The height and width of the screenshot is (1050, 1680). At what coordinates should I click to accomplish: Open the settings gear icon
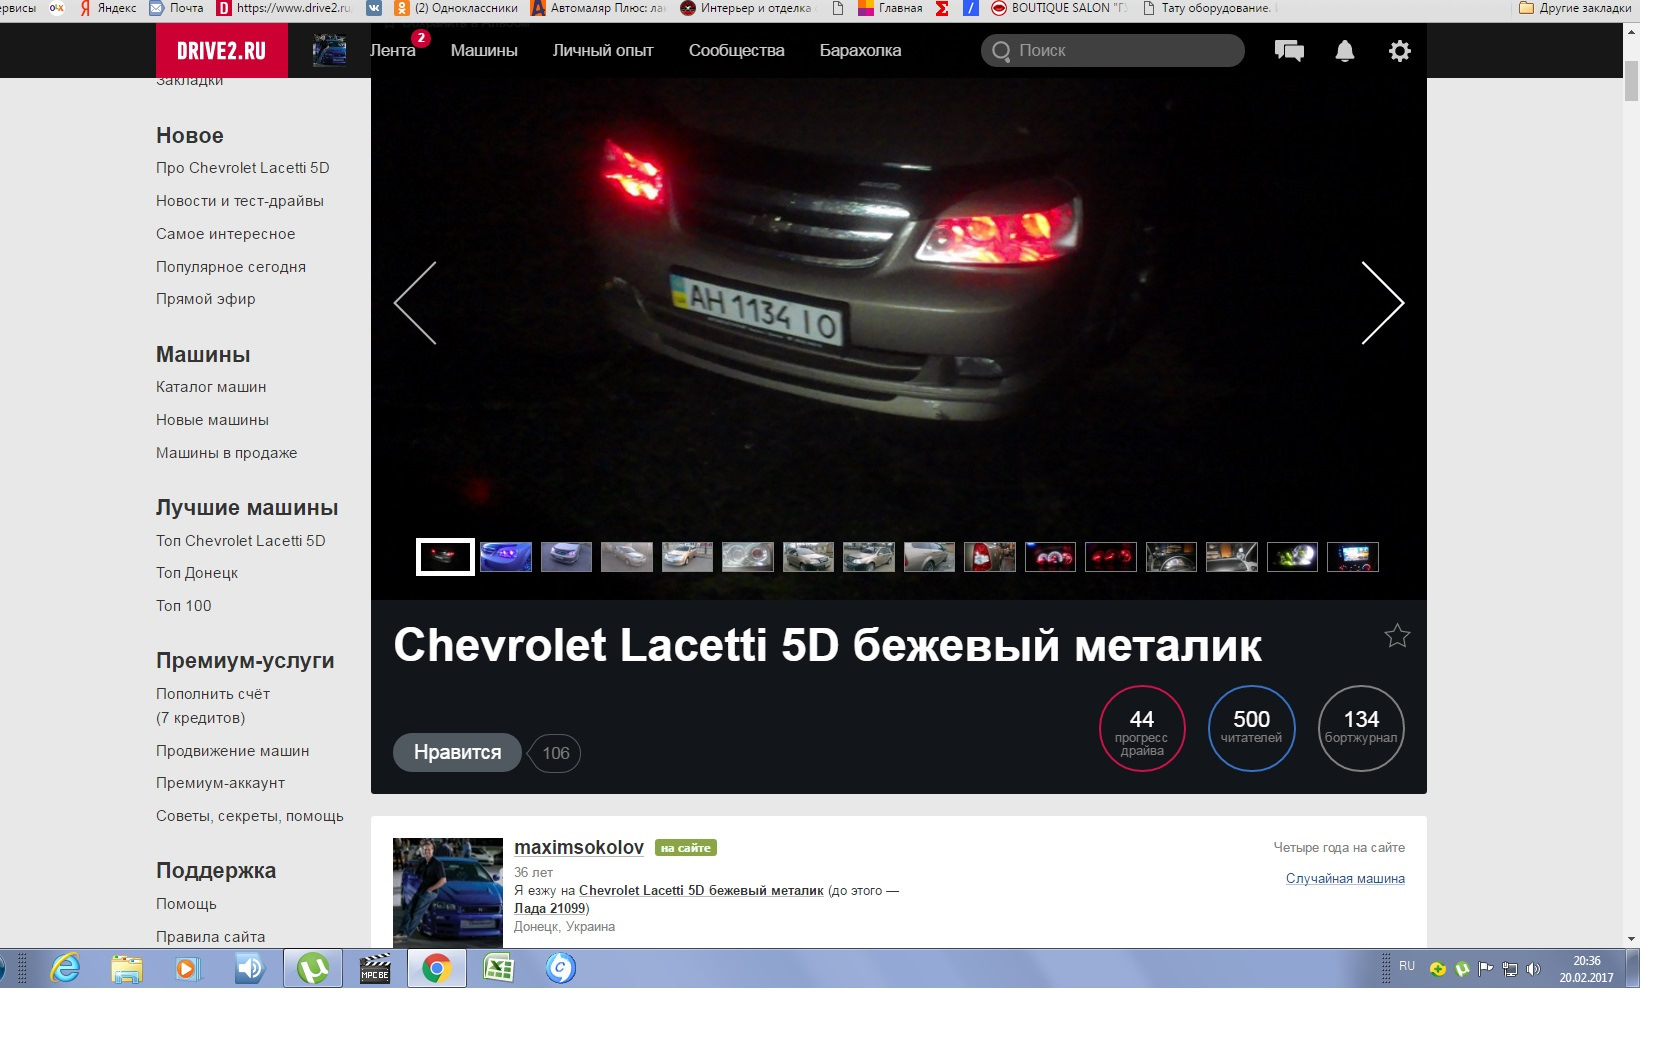click(1400, 51)
